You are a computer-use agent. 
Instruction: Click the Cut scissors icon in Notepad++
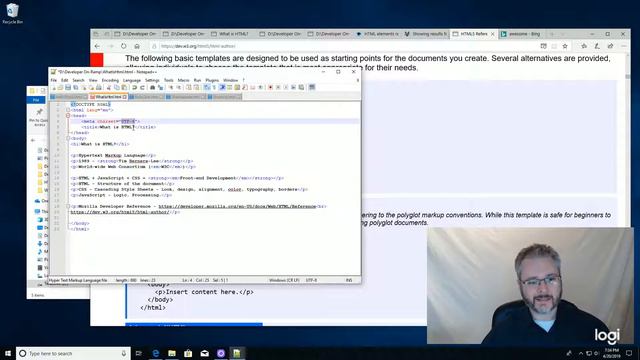[109, 87]
